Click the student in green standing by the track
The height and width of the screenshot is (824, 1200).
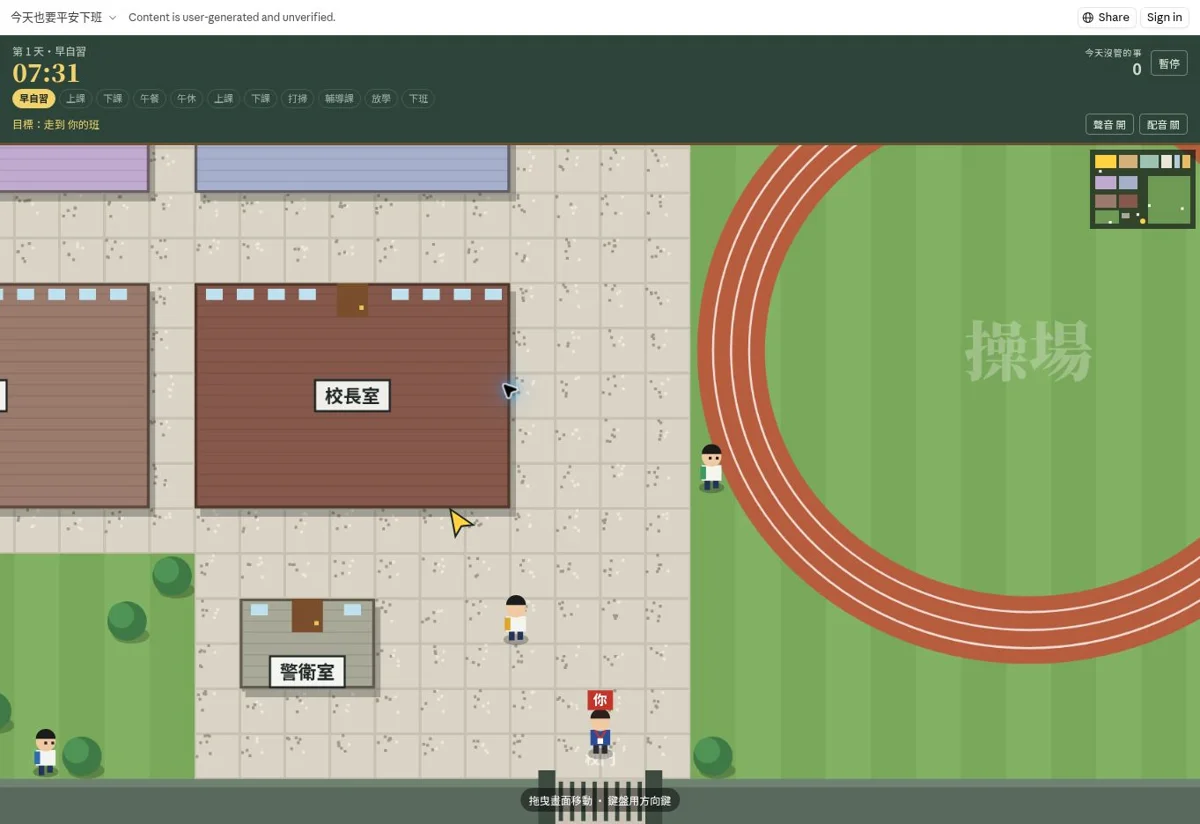(711, 468)
